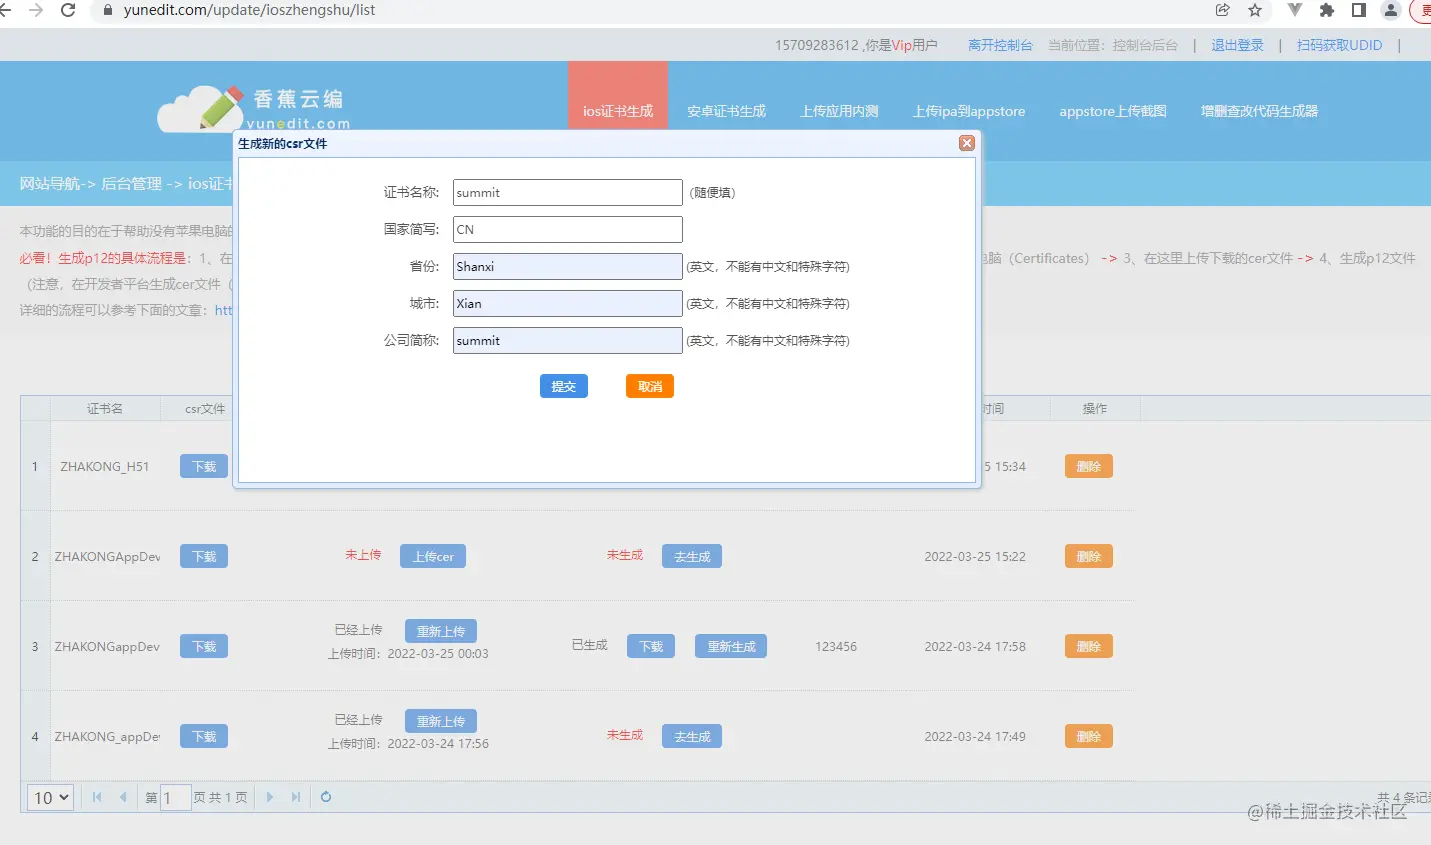Reload the page with browser refresh icon

(67, 11)
